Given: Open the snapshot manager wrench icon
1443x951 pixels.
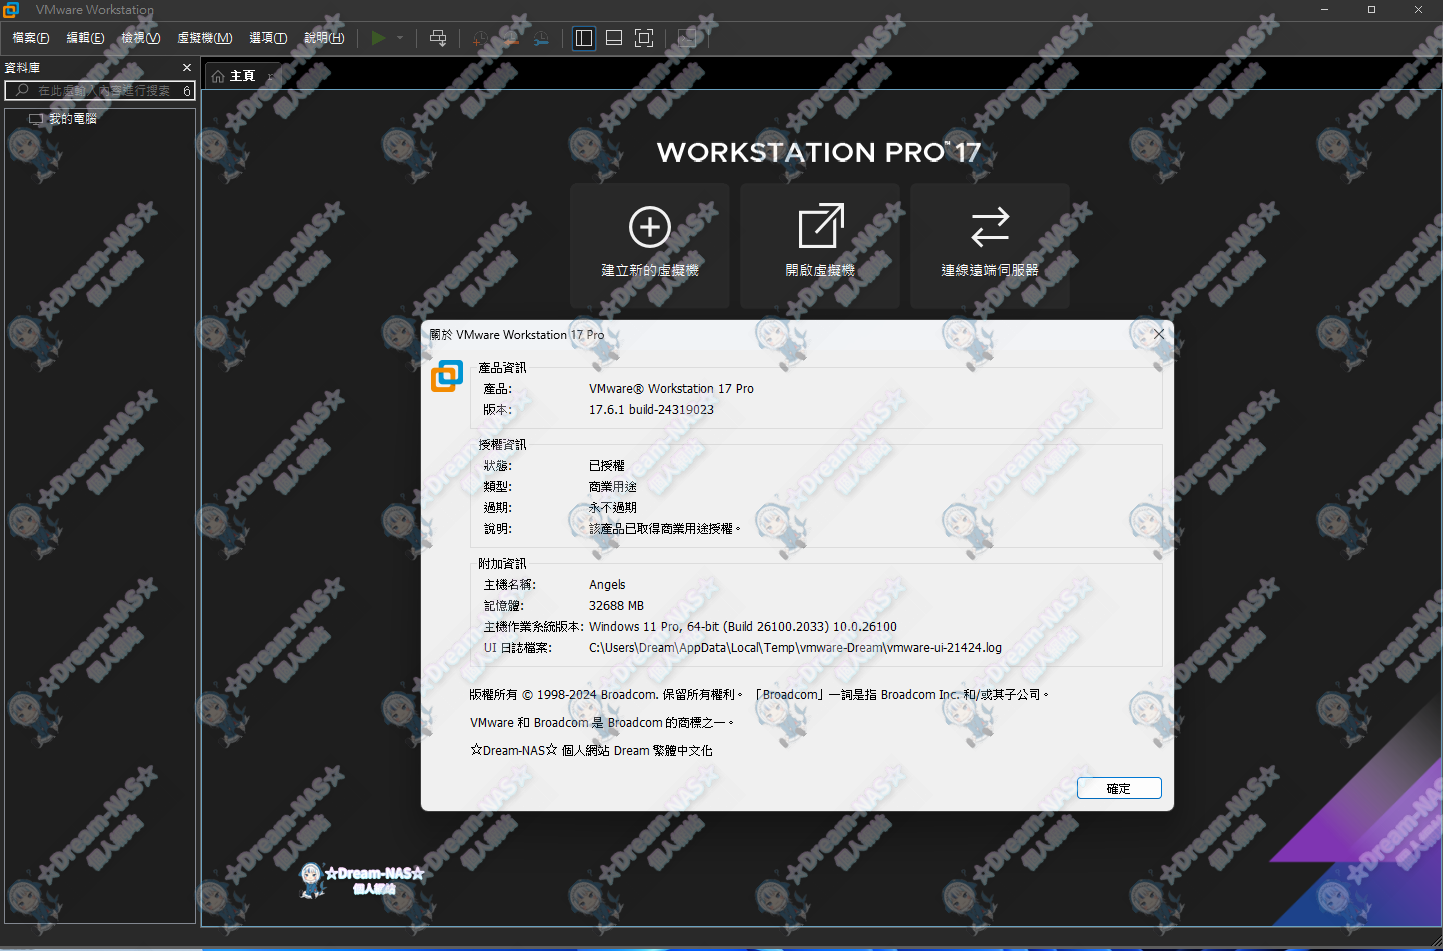Looking at the screenshot, I should point(541,38).
